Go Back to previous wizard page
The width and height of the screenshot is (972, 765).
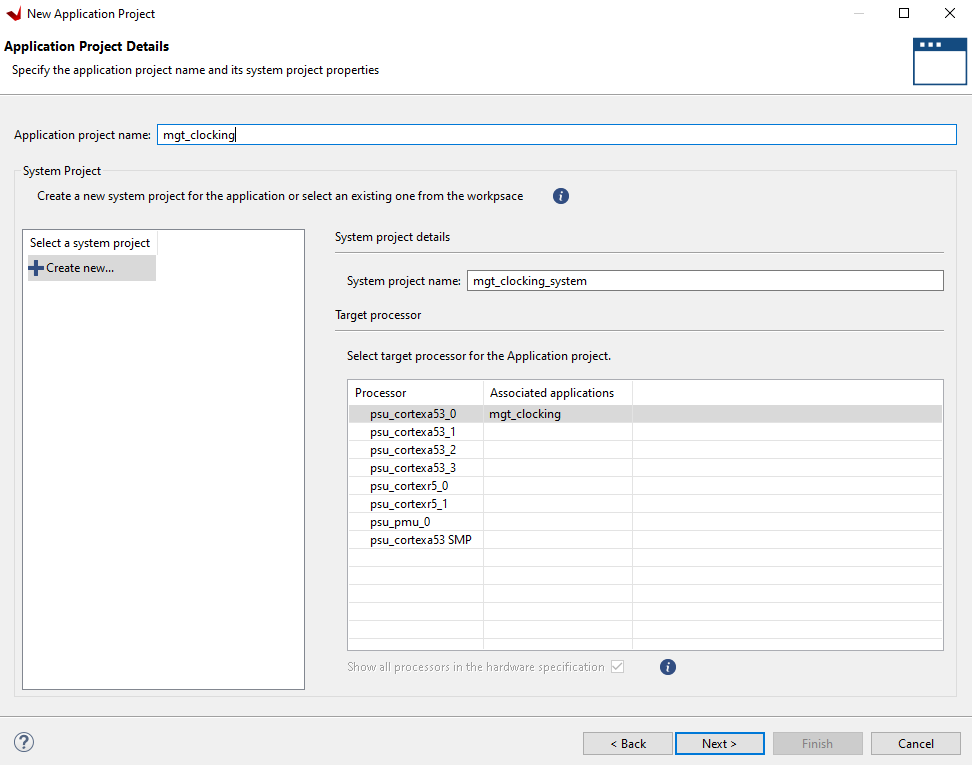click(628, 744)
